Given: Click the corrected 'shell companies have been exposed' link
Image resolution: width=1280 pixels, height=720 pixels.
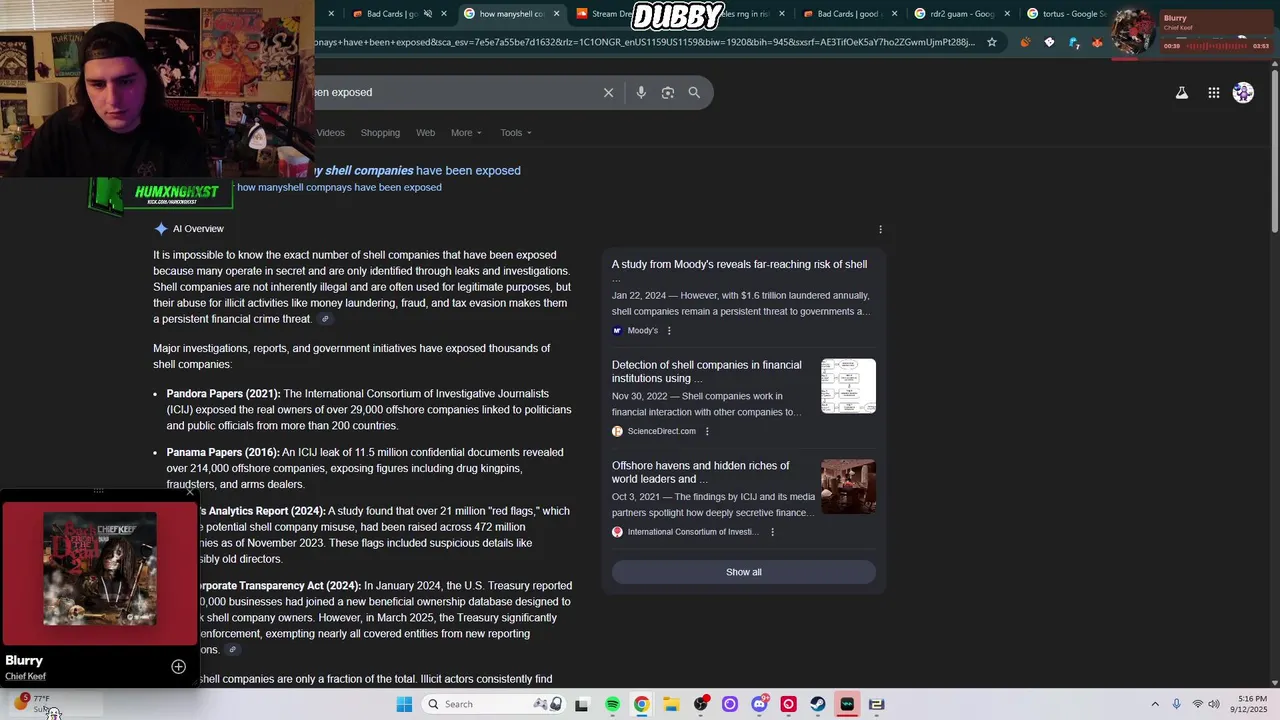Looking at the screenshot, I should click(x=418, y=170).
